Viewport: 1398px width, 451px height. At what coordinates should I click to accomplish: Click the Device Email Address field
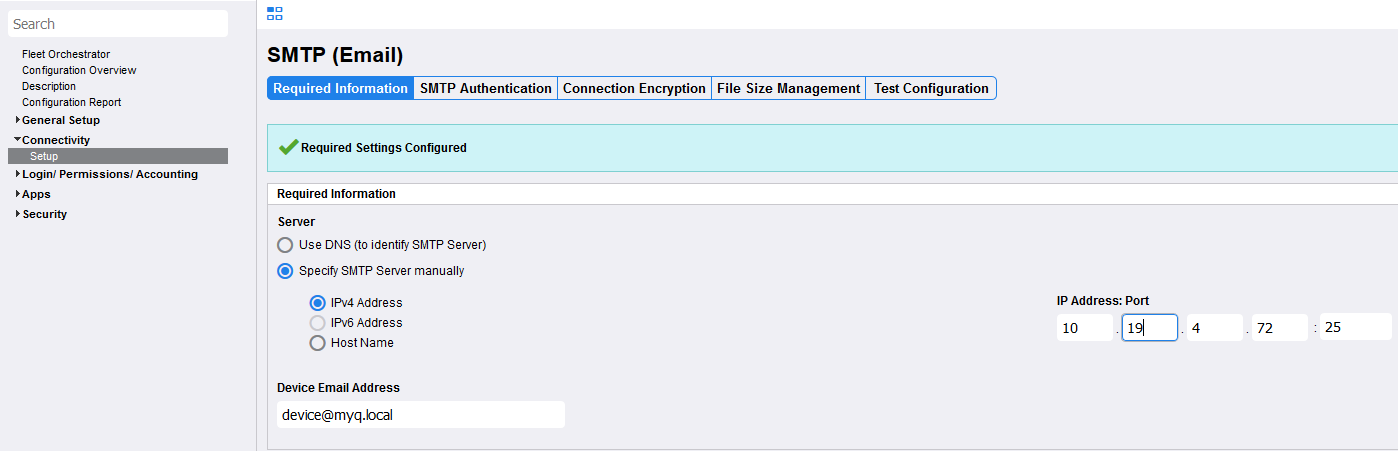coord(420,415)
